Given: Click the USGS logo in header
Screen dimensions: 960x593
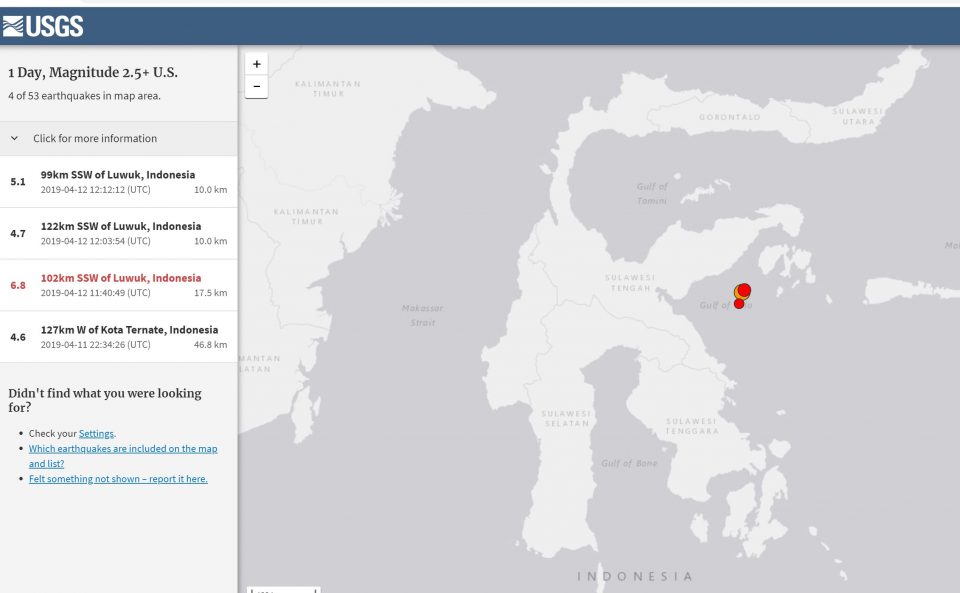Looking at the screenshot, I should [42, 26].
